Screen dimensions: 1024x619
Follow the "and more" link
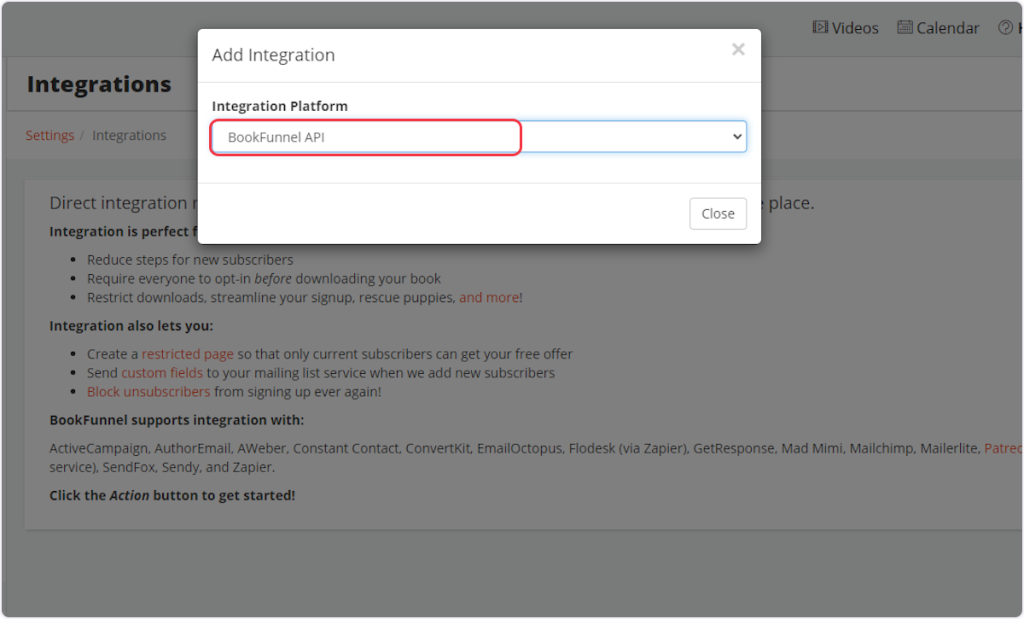pos(488,297)
